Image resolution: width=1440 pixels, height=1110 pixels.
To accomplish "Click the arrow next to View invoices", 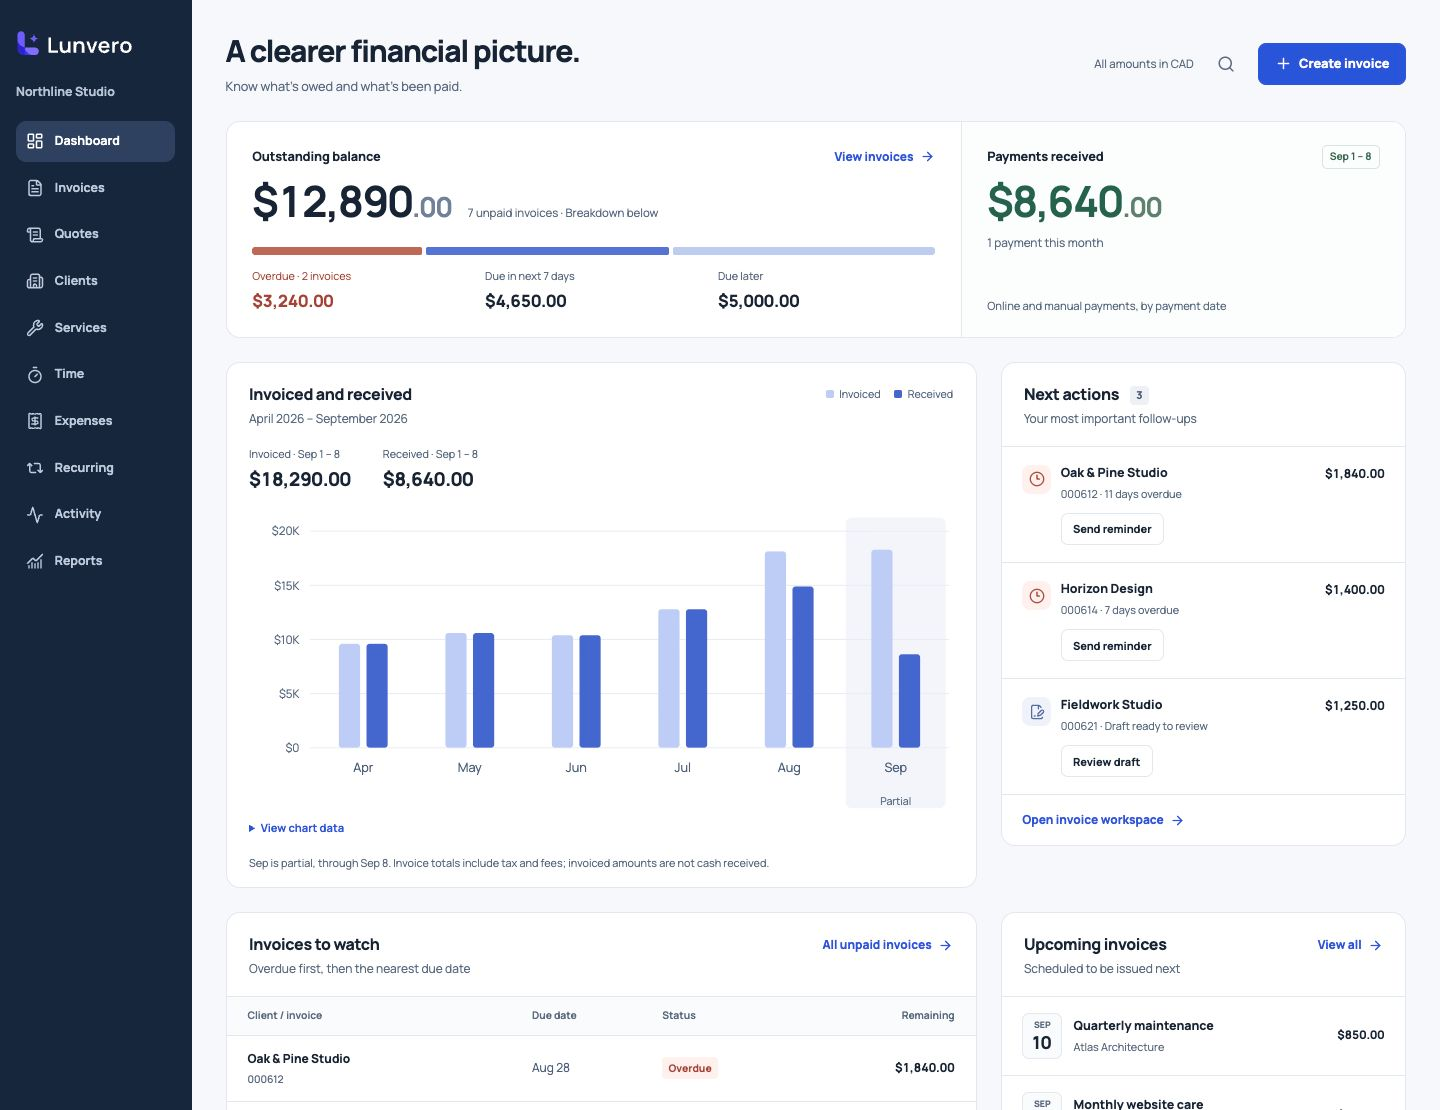I will 928,157.
